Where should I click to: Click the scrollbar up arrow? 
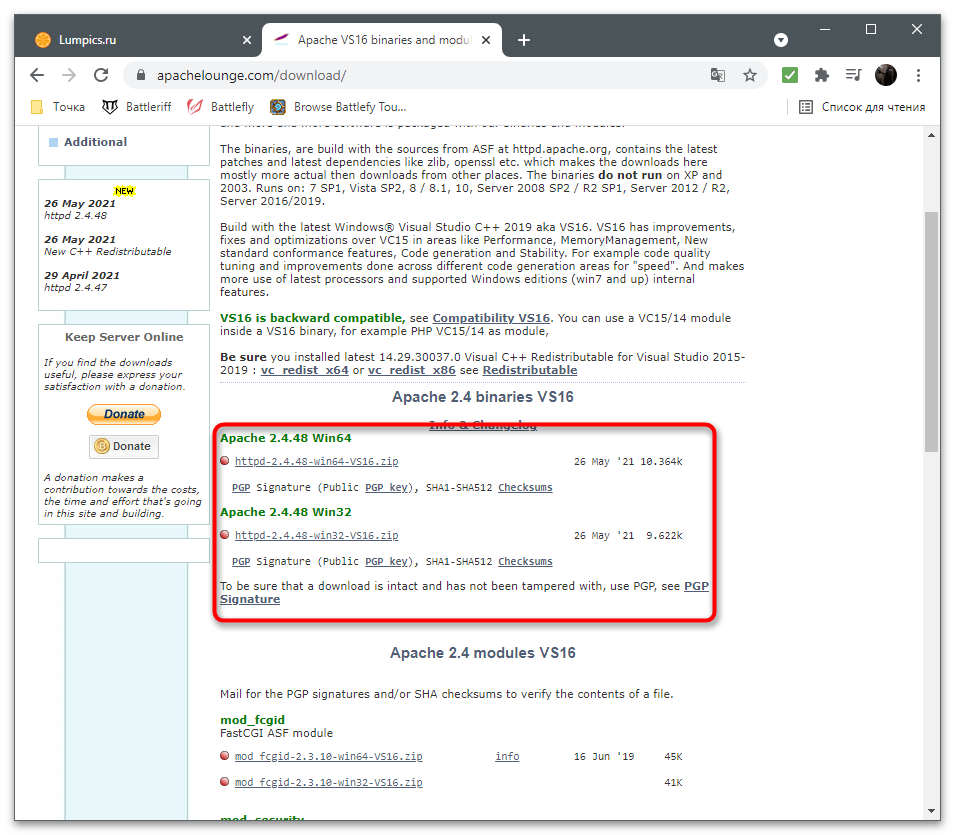(x=931, y=135)
